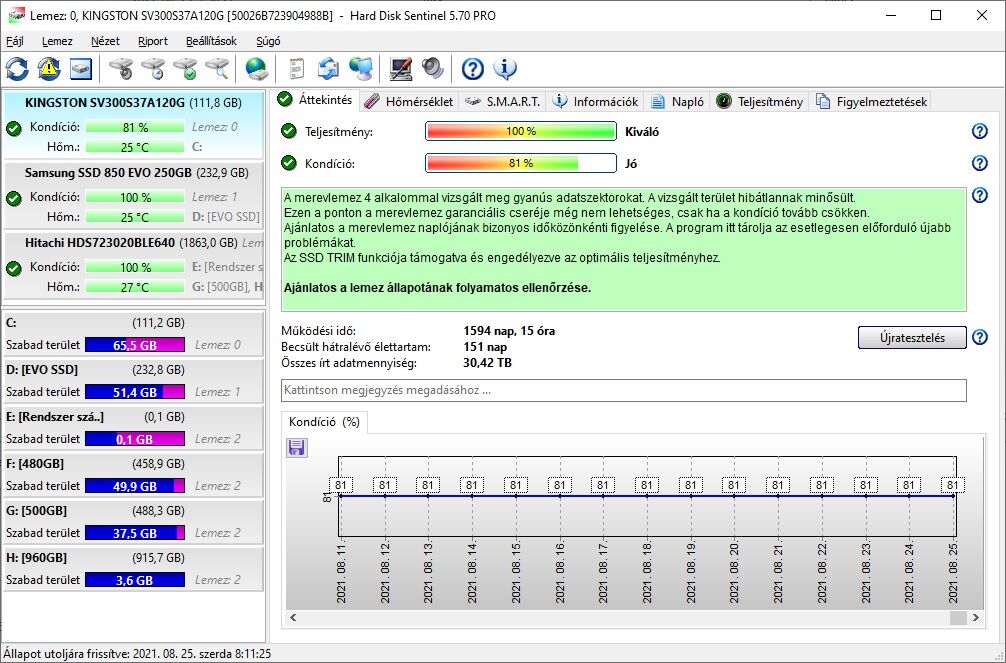
Task: Select the Hitachi HDS723020BLE640 disk entry
Action: point(133,265)
